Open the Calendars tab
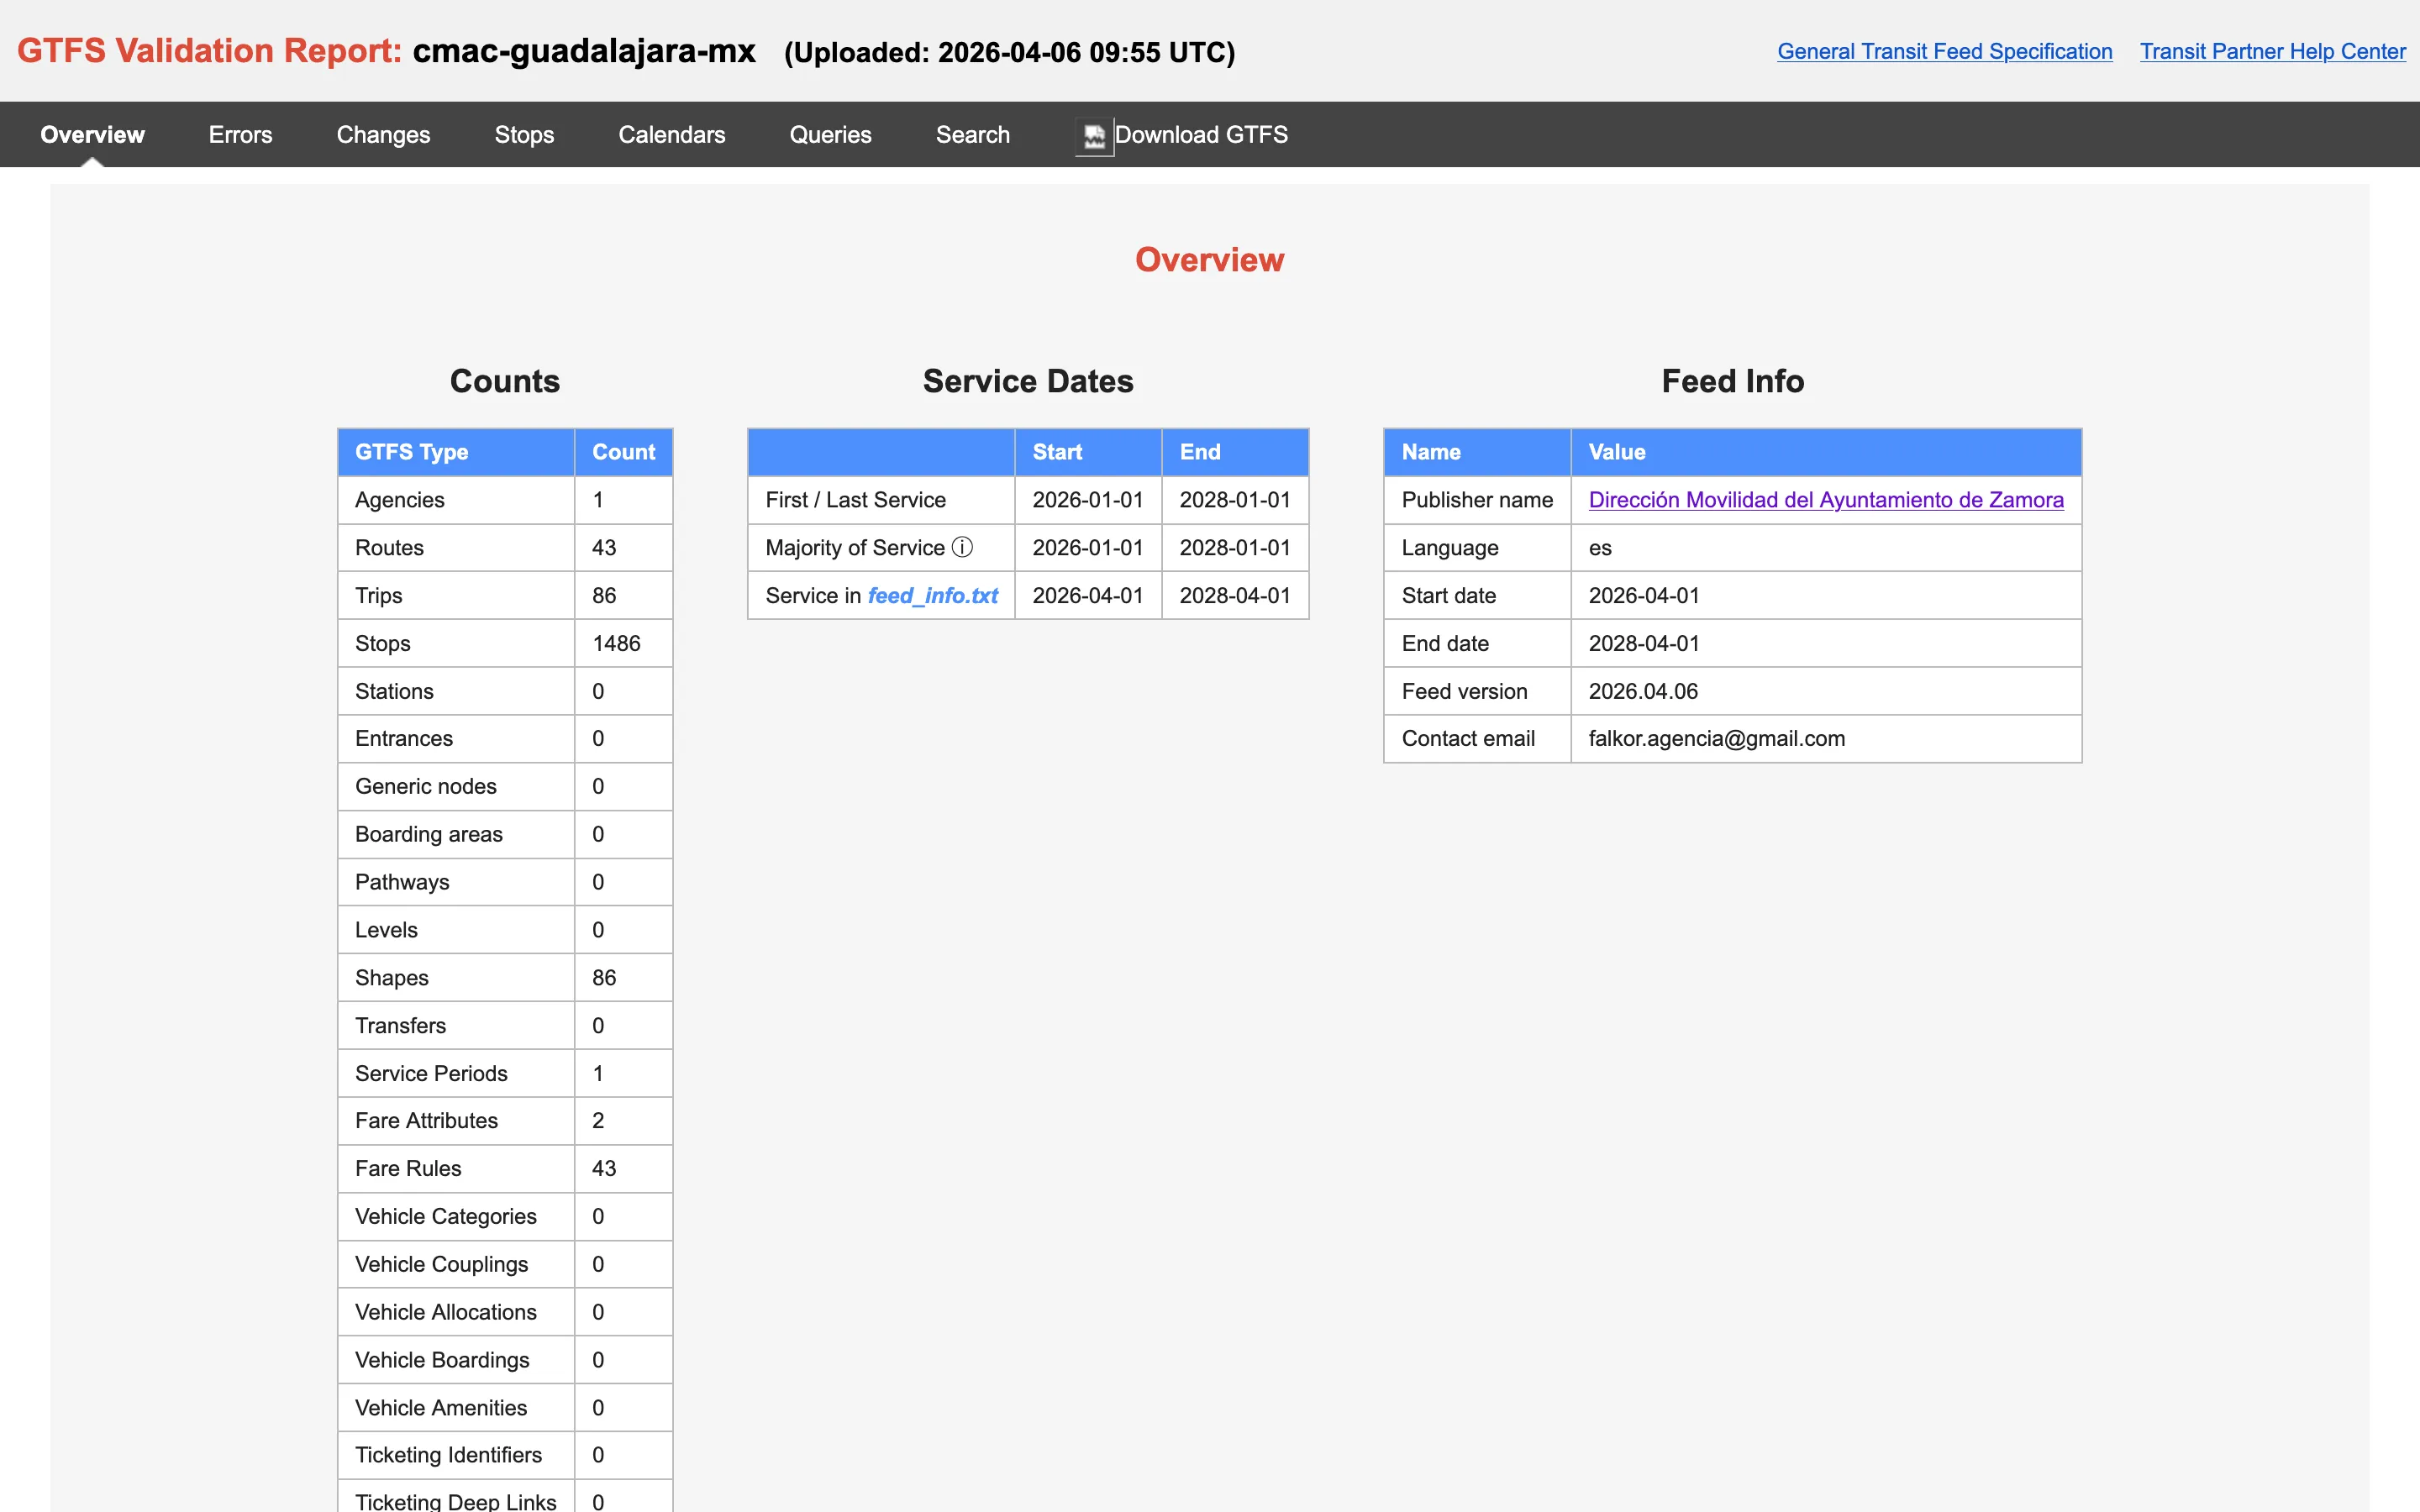The width and height of the screenshot is (2420, 1512). (671, 134)
